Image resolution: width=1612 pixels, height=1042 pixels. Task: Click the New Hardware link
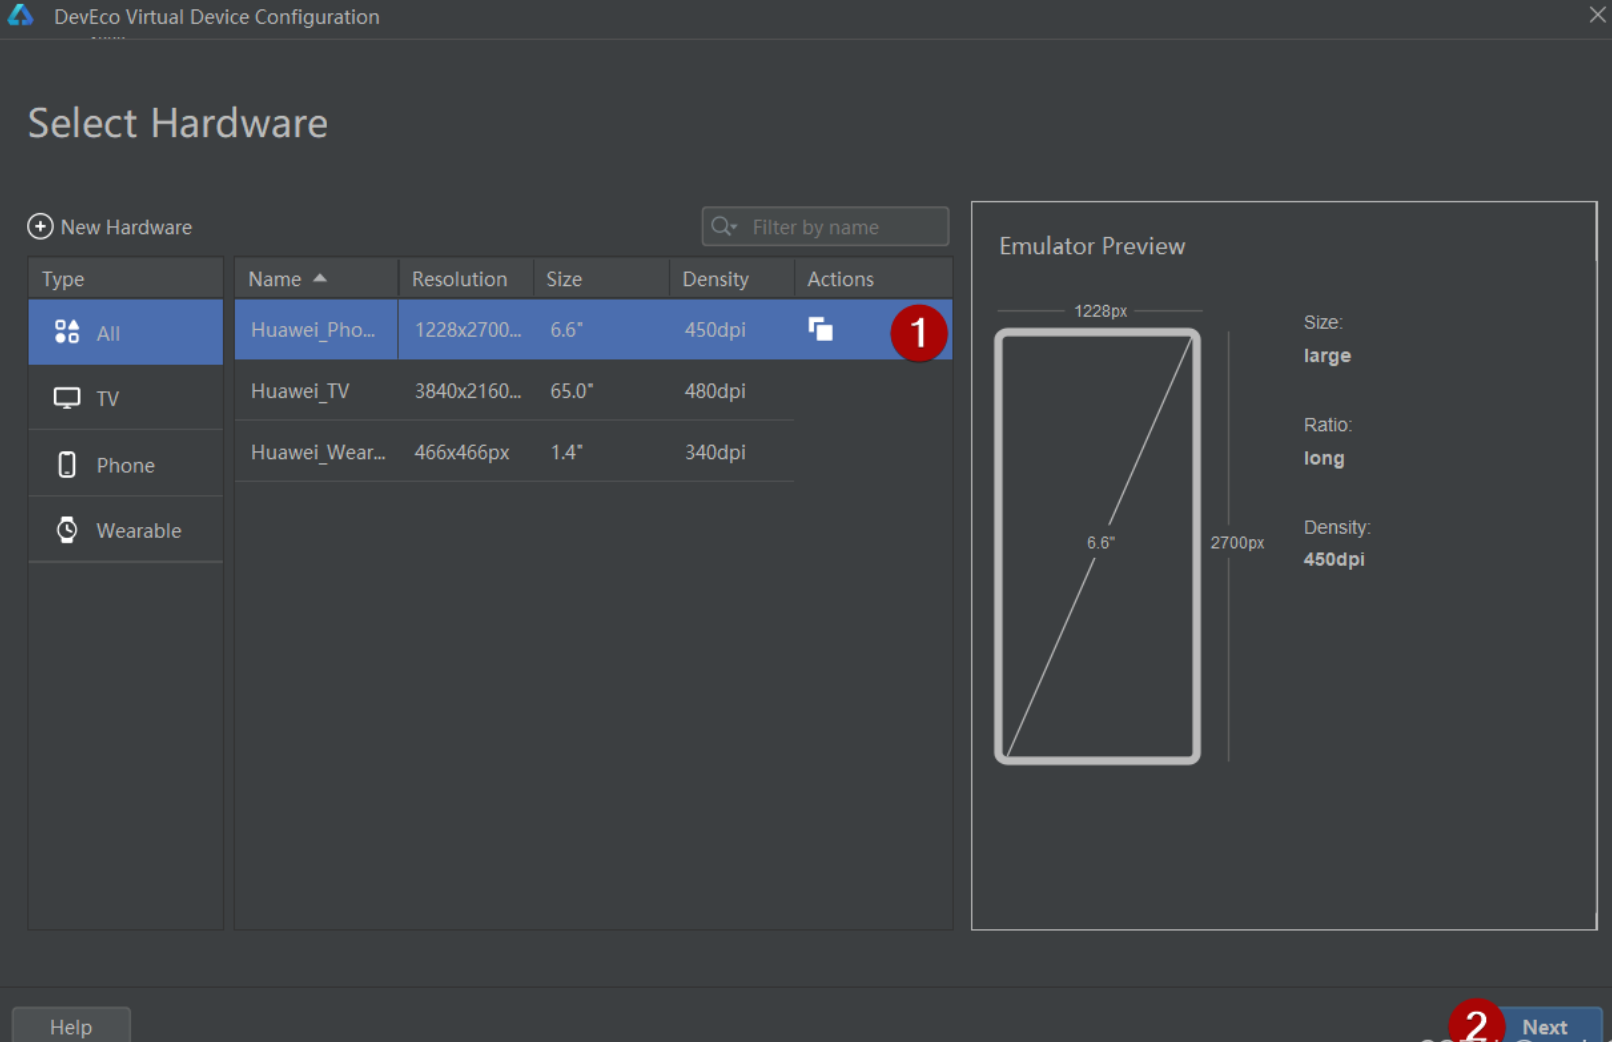[x=126, y=227]
